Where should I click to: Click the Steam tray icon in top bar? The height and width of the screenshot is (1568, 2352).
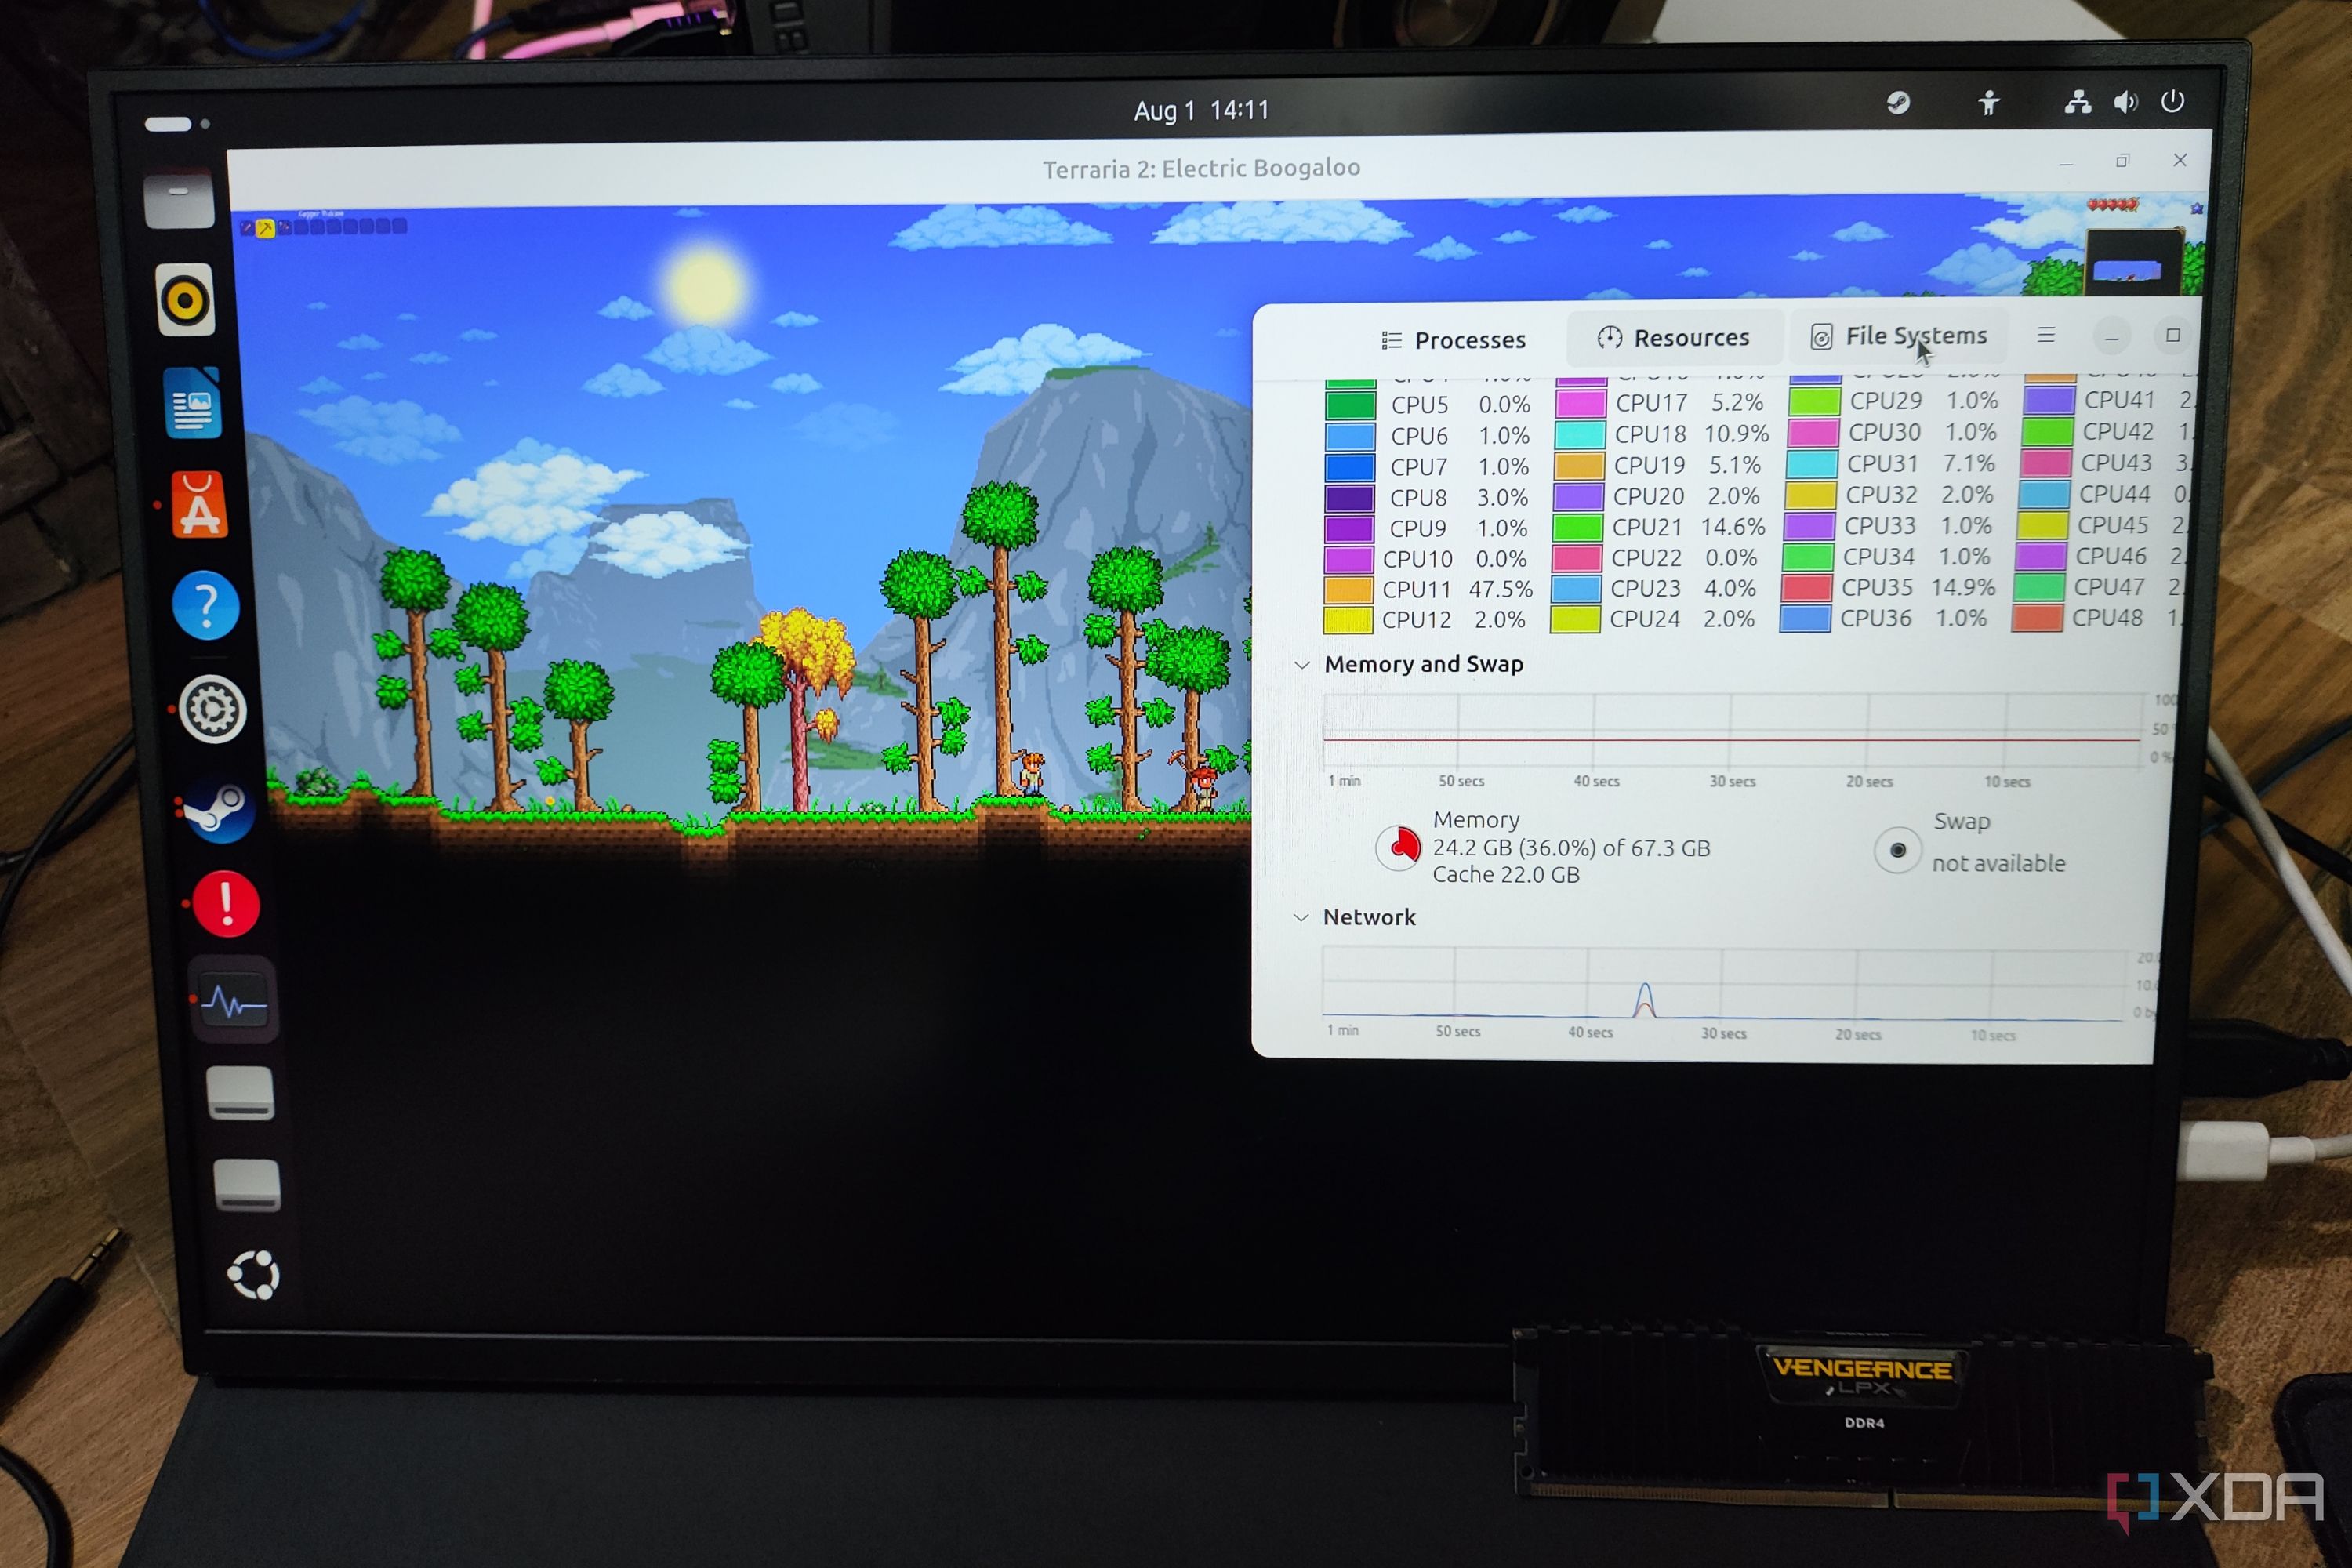coord(1898,102)
